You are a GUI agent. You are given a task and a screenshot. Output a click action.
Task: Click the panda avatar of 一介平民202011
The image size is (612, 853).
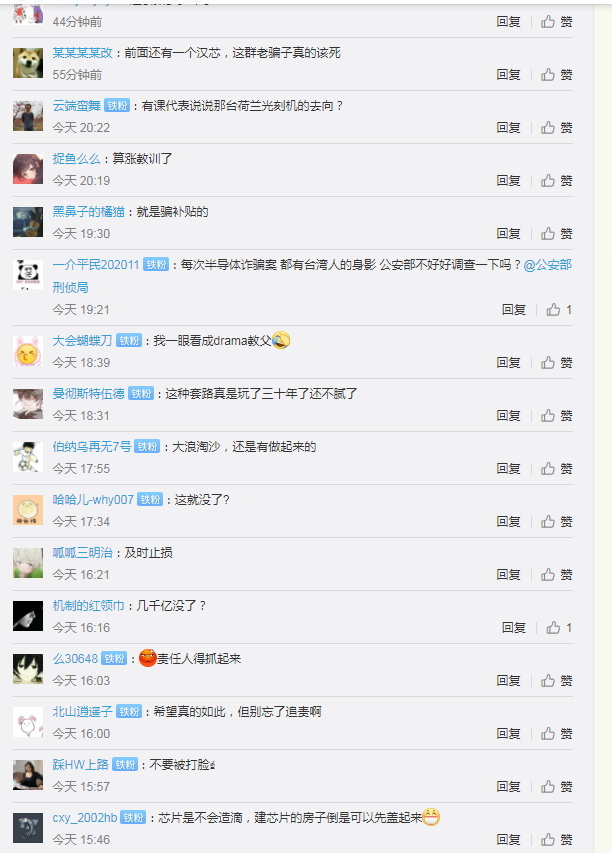[28, 275]
